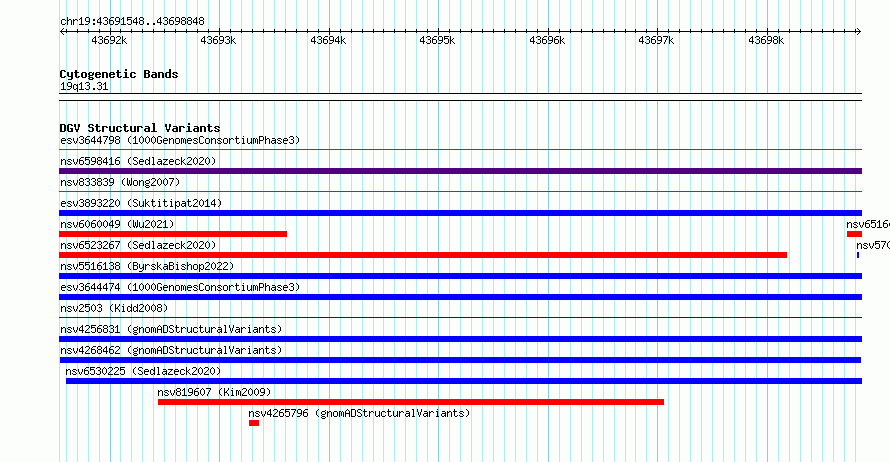Select the esv3893220 blue variant bar
Image resolution: width=890 pixels, height=462 pixels.
click(460, 213)
